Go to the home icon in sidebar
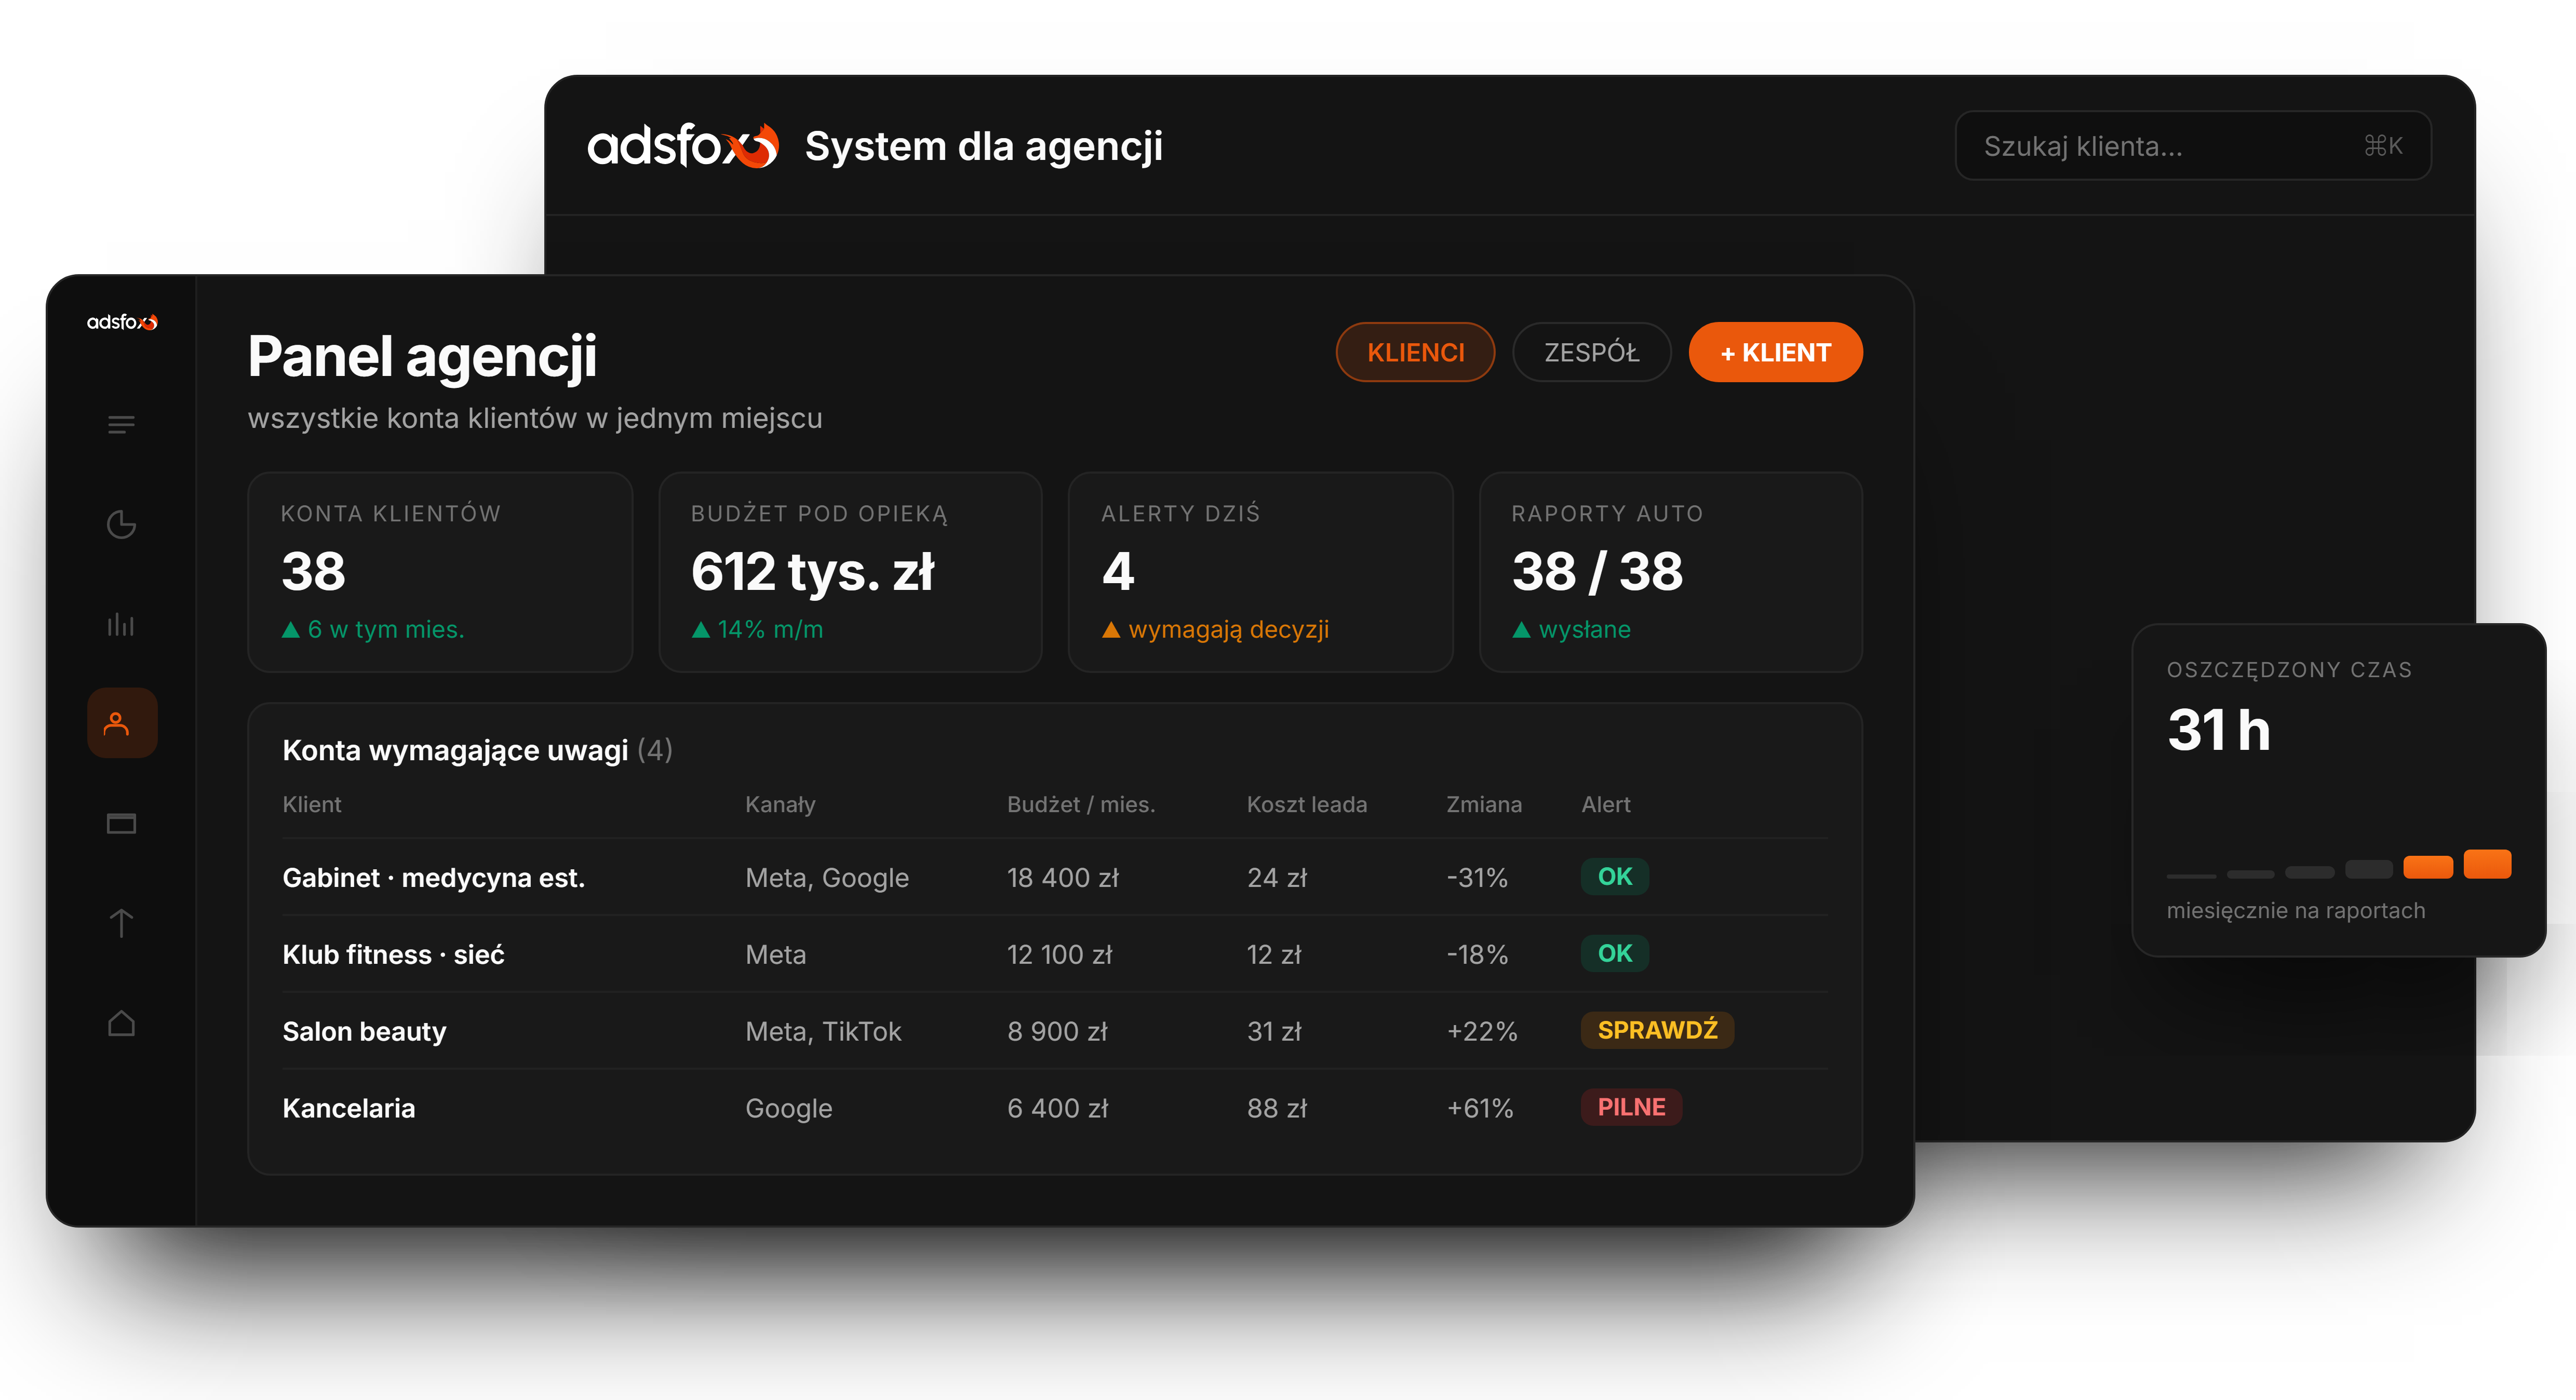Image resolution: width=2576 pixels, height=1400 pixels. (121, 1023)
